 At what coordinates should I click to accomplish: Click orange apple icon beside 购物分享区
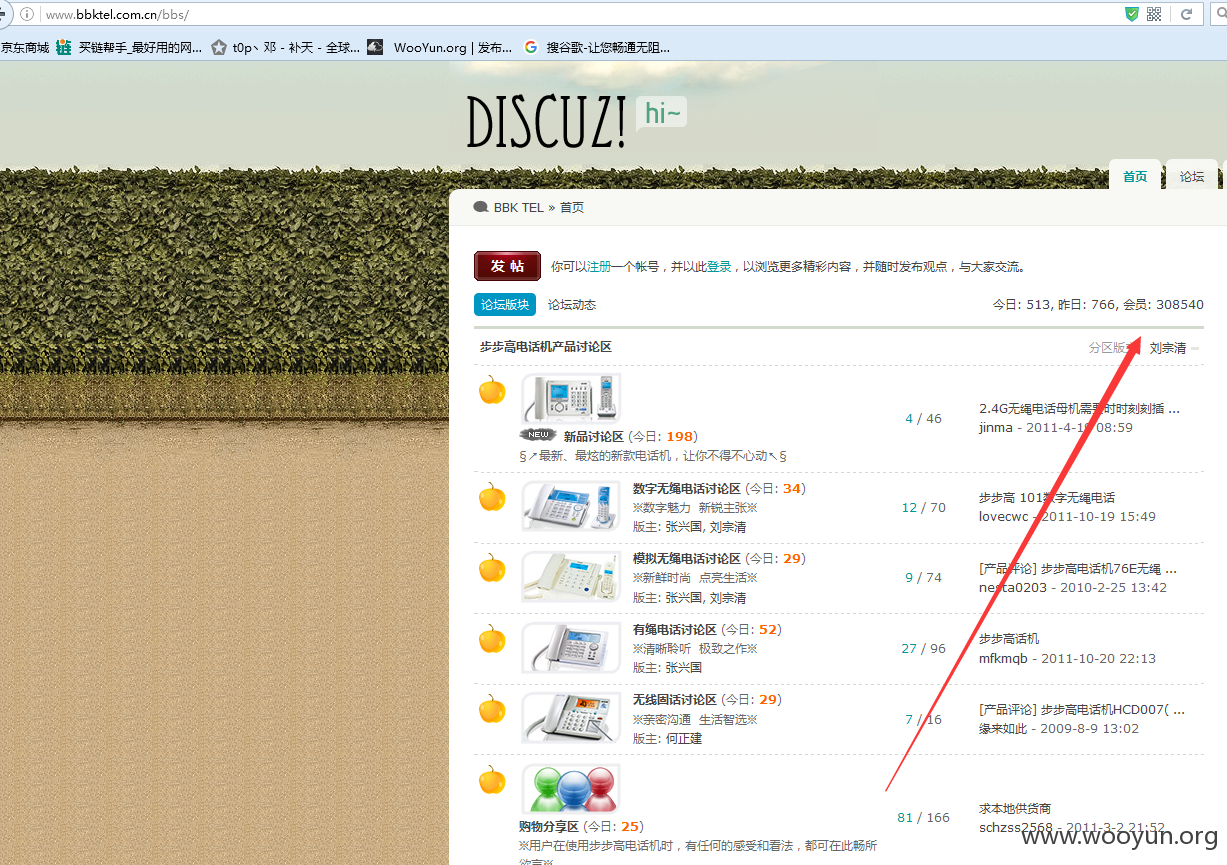pyautogui.click(x=492, y=779)
